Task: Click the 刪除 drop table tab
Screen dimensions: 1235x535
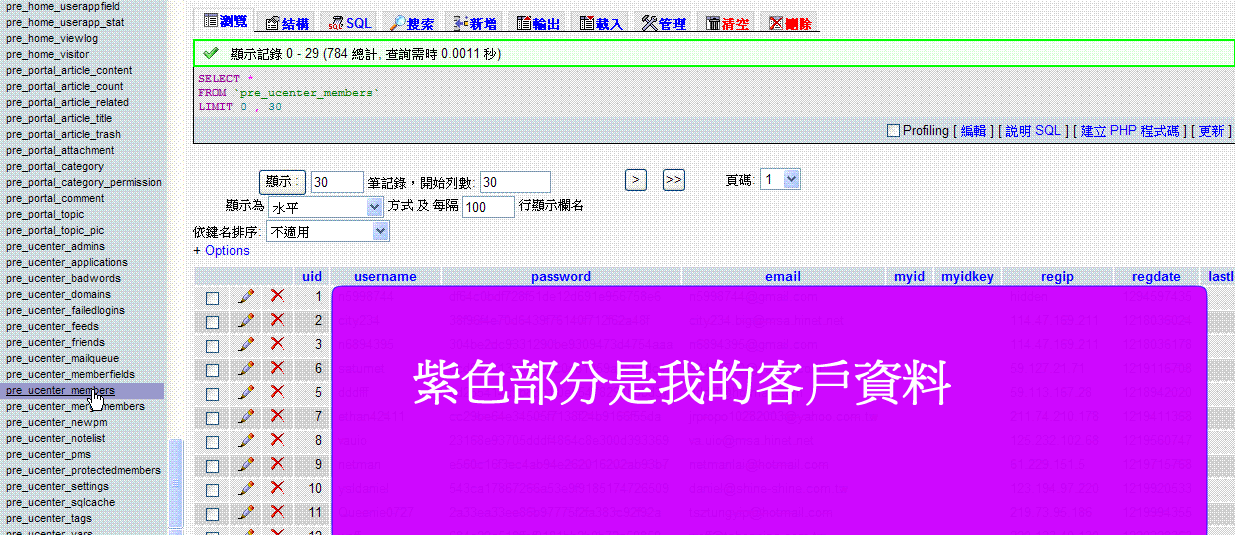Action: pyautogui.click(x=790, y=23)
